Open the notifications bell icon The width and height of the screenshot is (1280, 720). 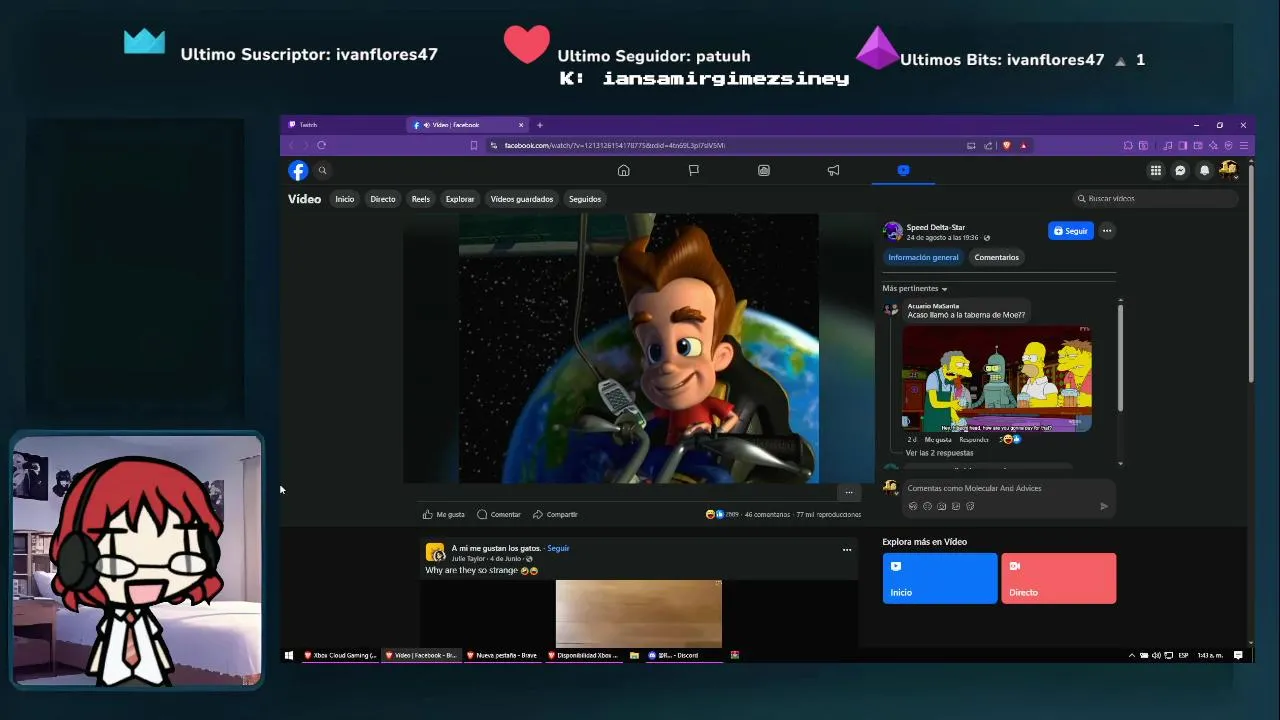1204,170
